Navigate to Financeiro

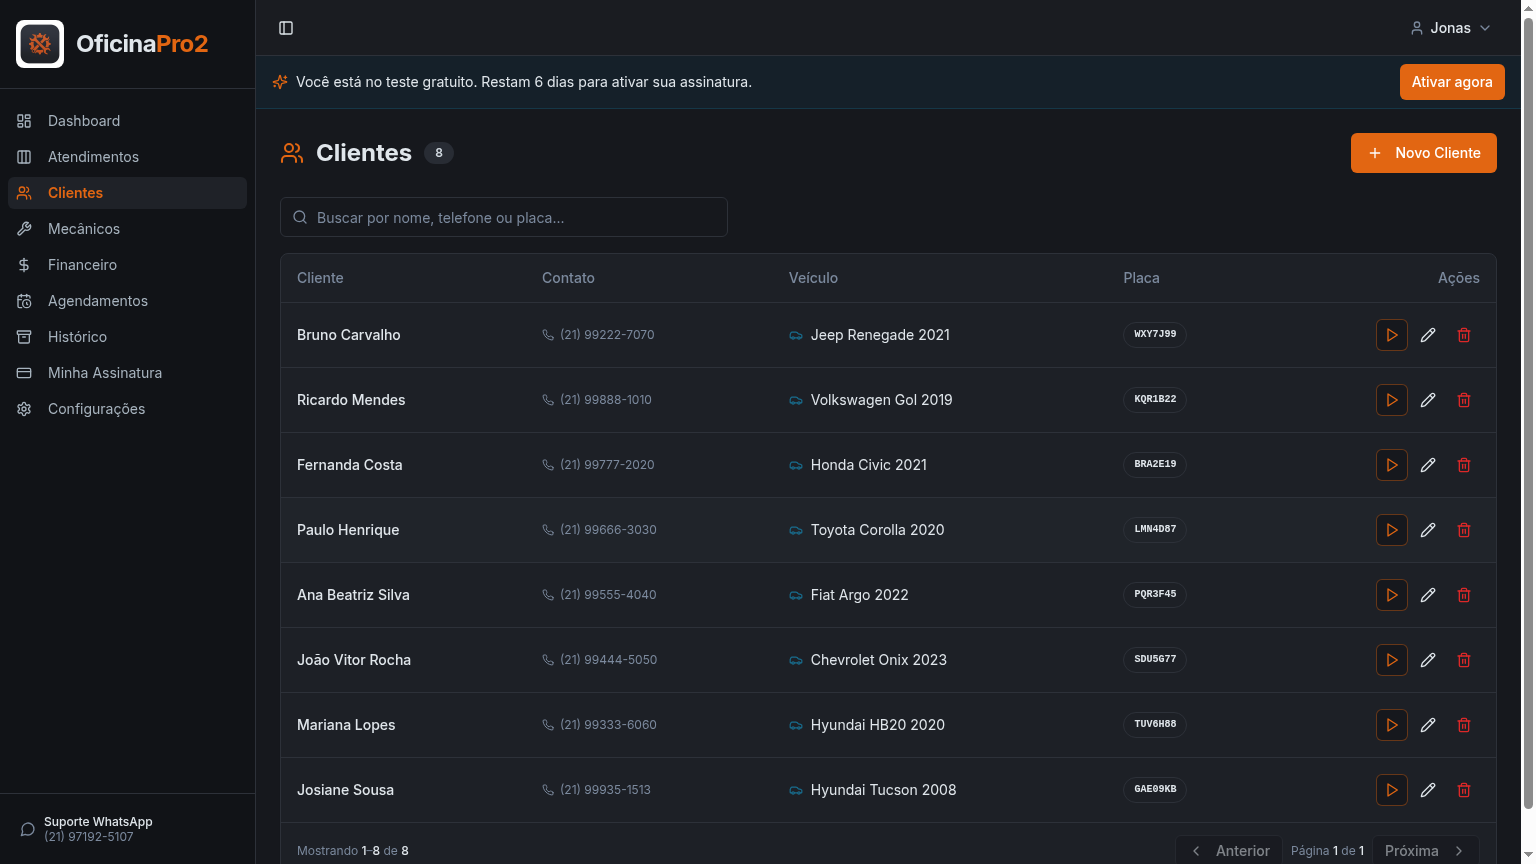127,265
